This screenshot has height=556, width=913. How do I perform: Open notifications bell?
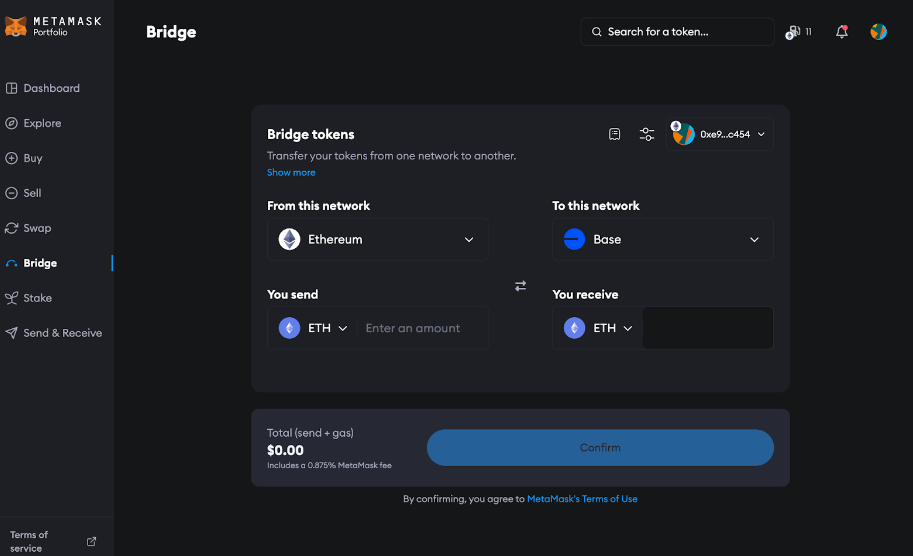pyautogui.click(x=841, y=32)
